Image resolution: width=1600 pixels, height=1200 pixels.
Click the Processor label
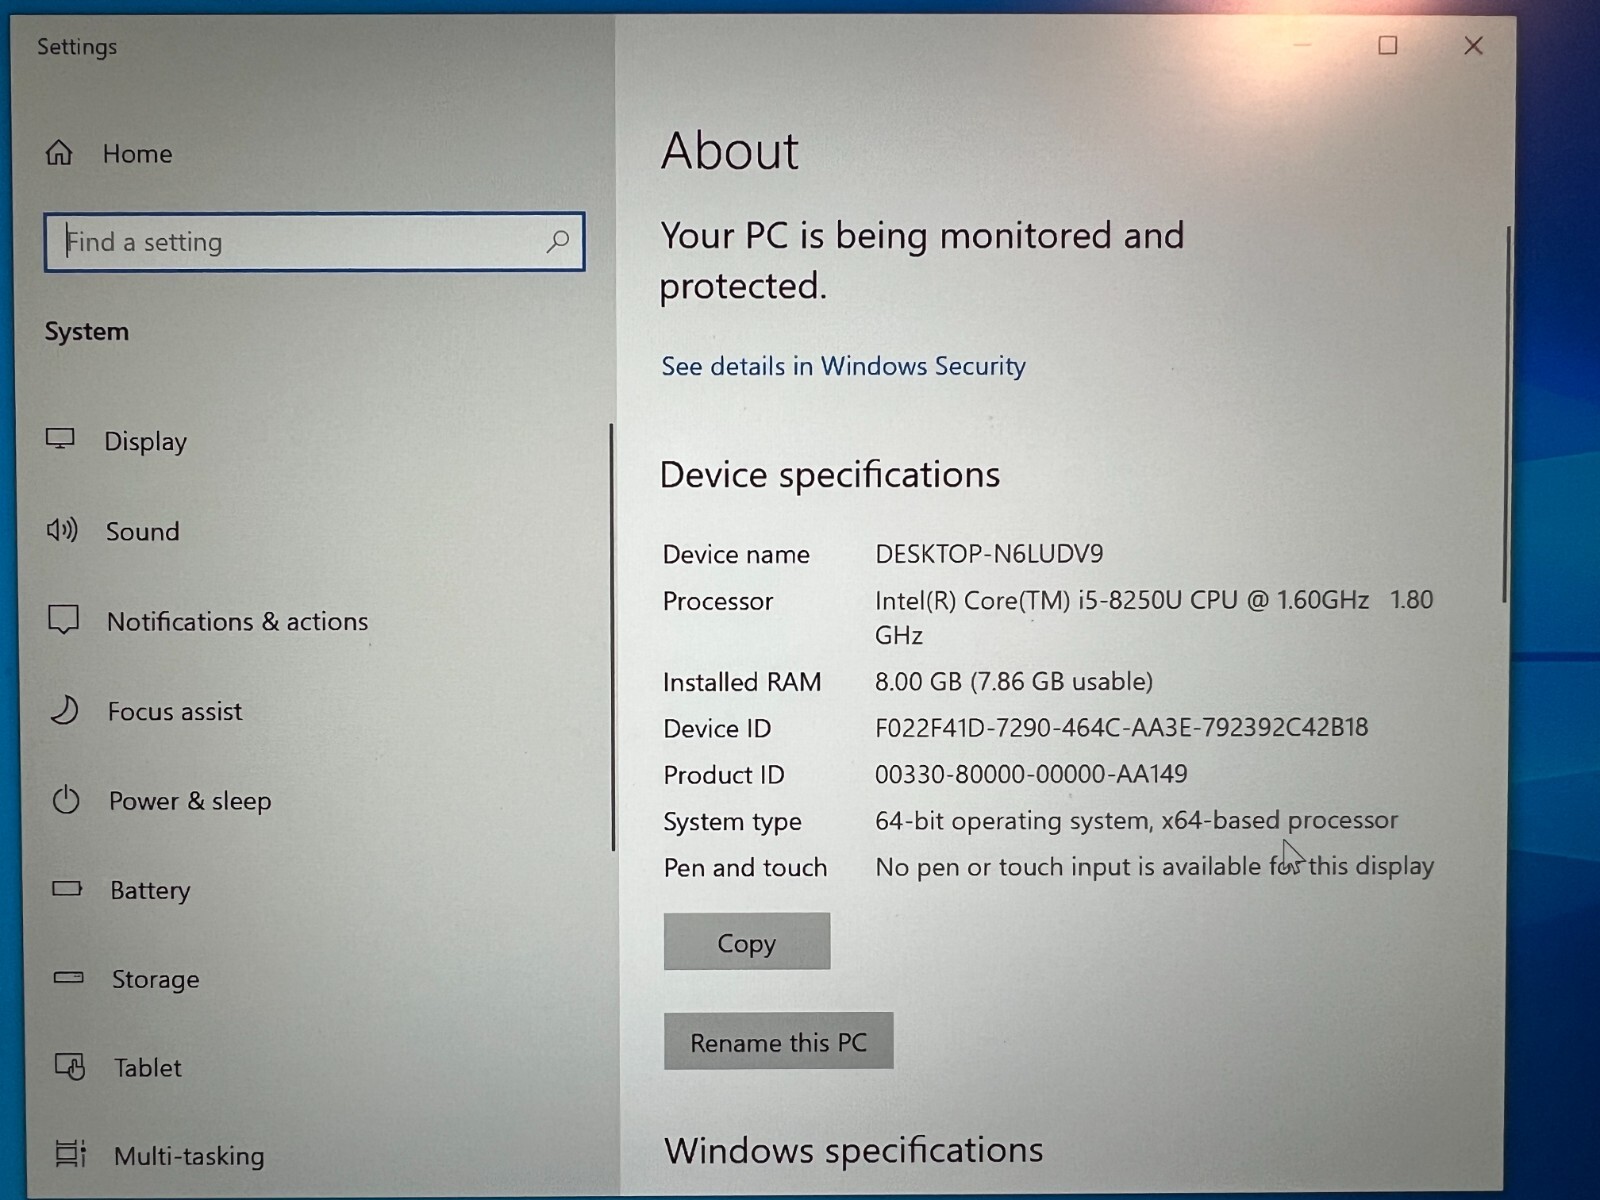click(x=718, y=601)
